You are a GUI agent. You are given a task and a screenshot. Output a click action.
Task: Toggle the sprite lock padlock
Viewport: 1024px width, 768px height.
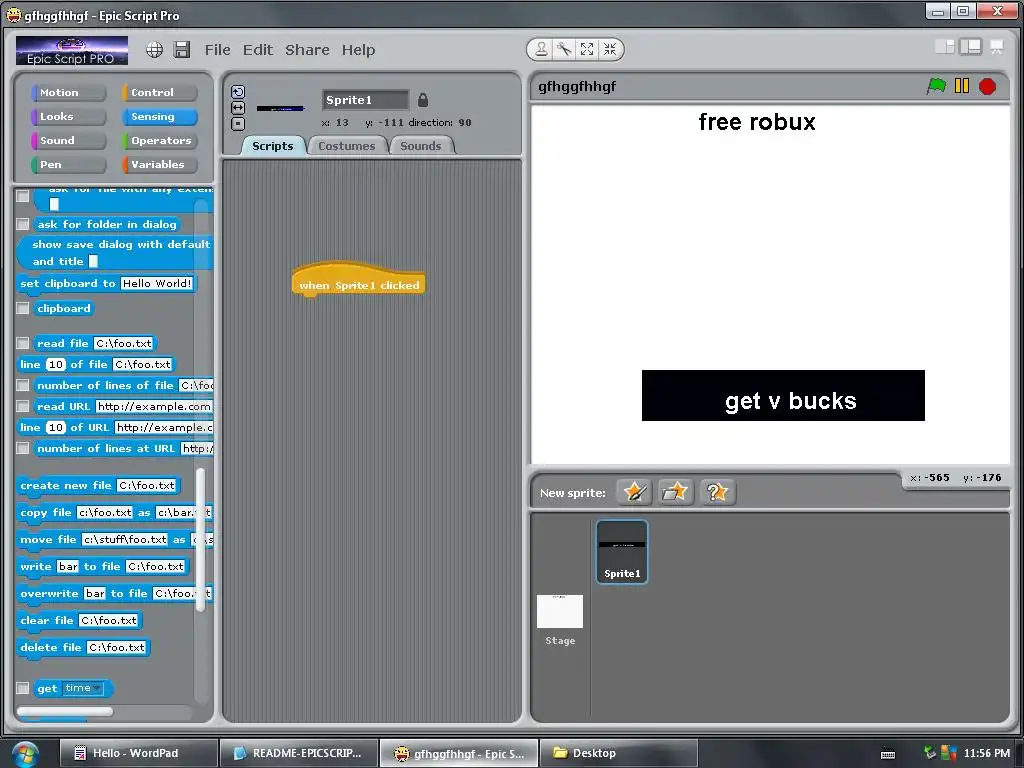click(x=423, y=100)
